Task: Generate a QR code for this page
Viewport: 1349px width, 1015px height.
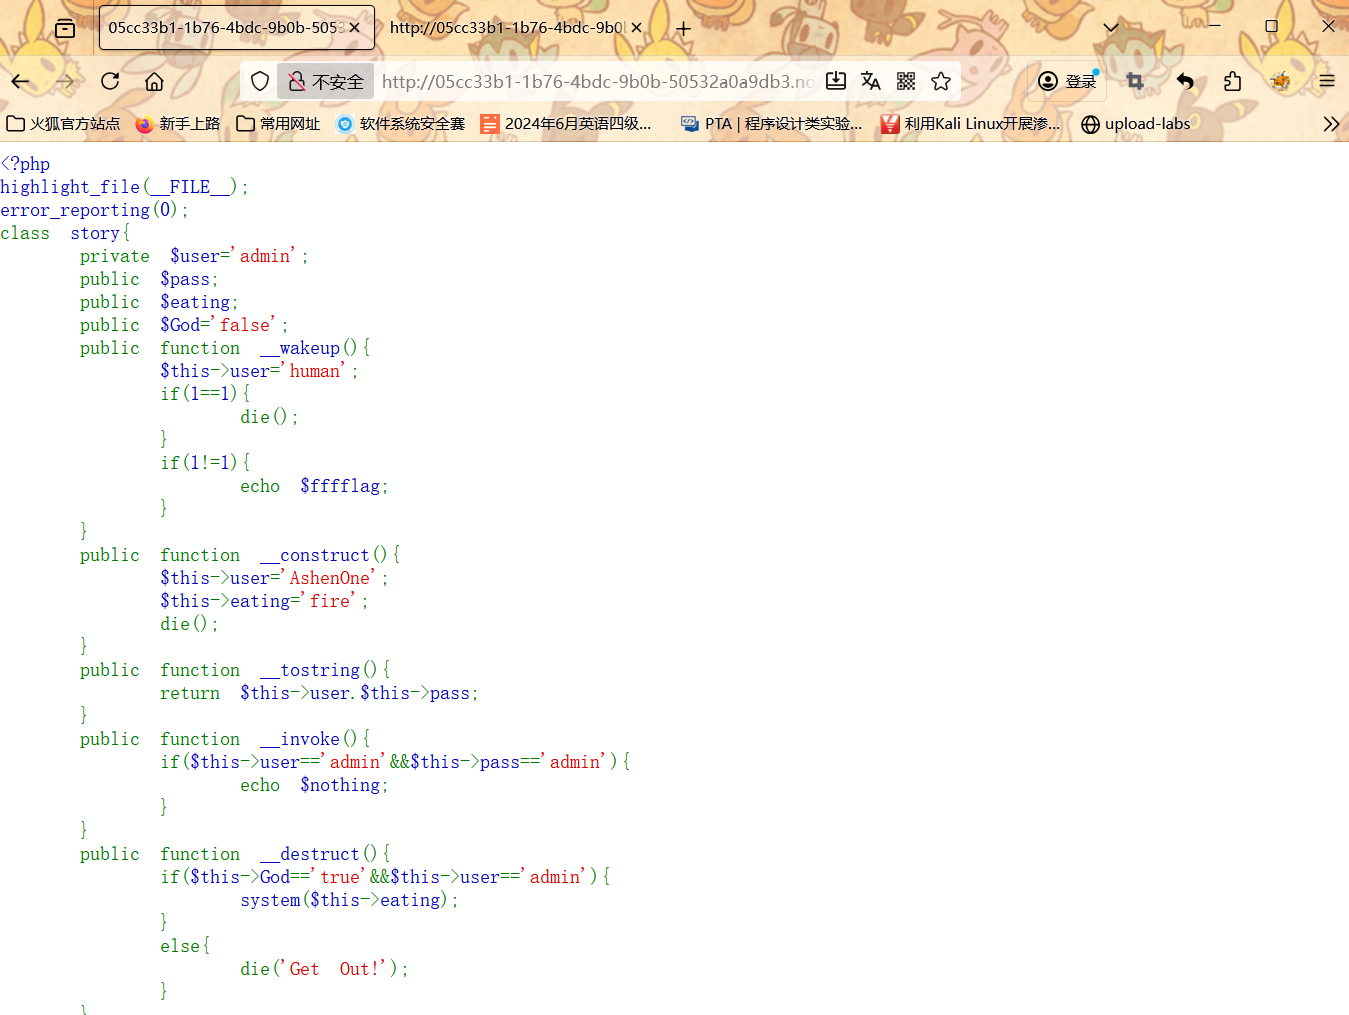Action: pyautogui.click(x=906, y=81)
